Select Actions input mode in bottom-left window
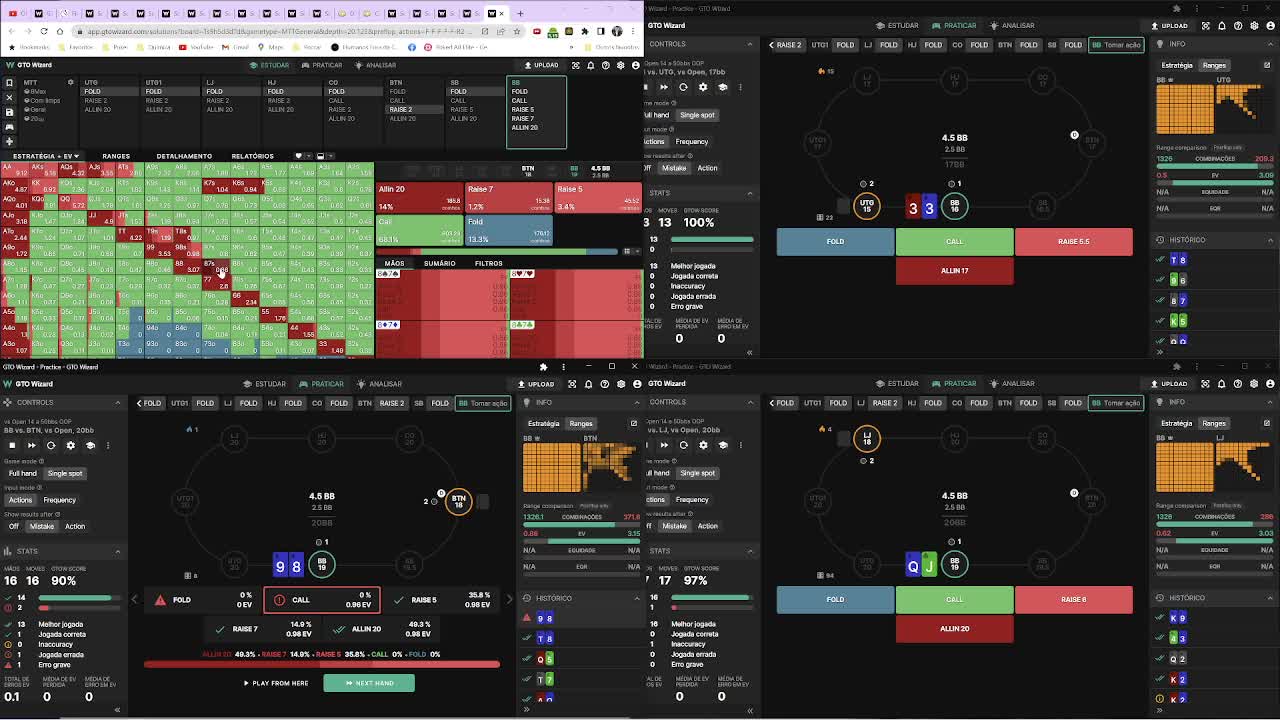 20,500
